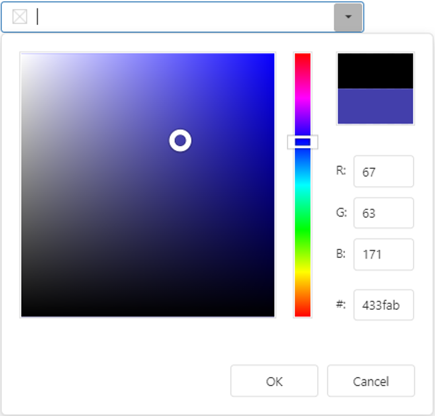Viewport: 435px width, 416px height.
Task: Choose white in the gradient's top-left corner
Action: tap(23, 55)
